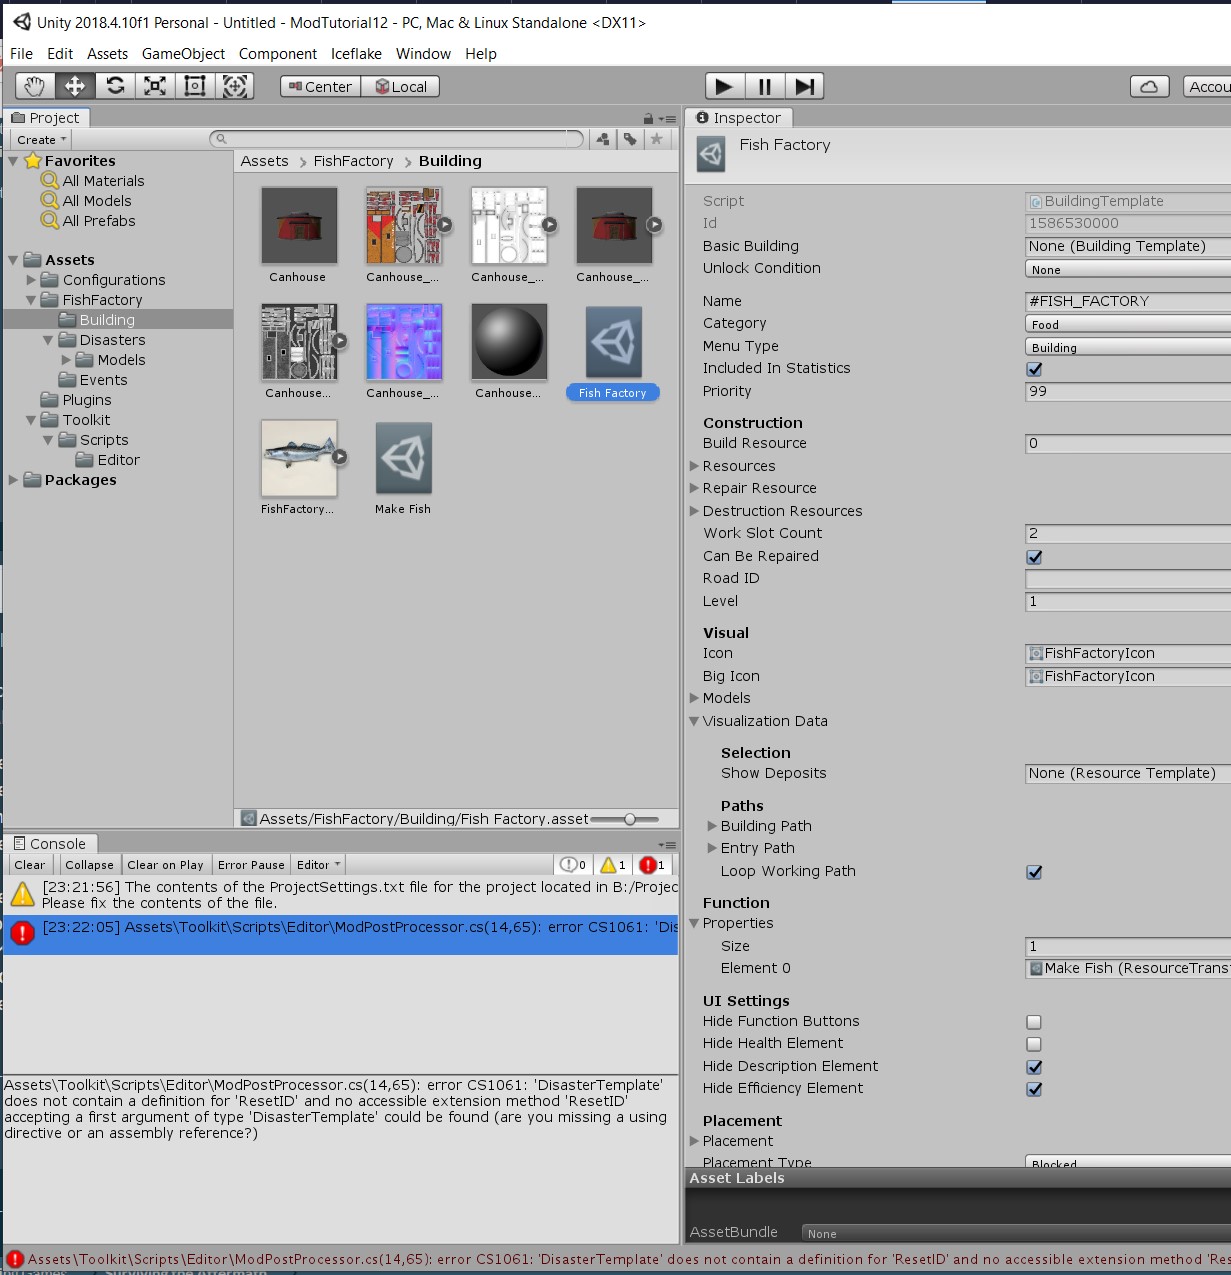Select the Rect Transform tool
The width and height of the screenshot is (1231, 1275).
(195, 86)
